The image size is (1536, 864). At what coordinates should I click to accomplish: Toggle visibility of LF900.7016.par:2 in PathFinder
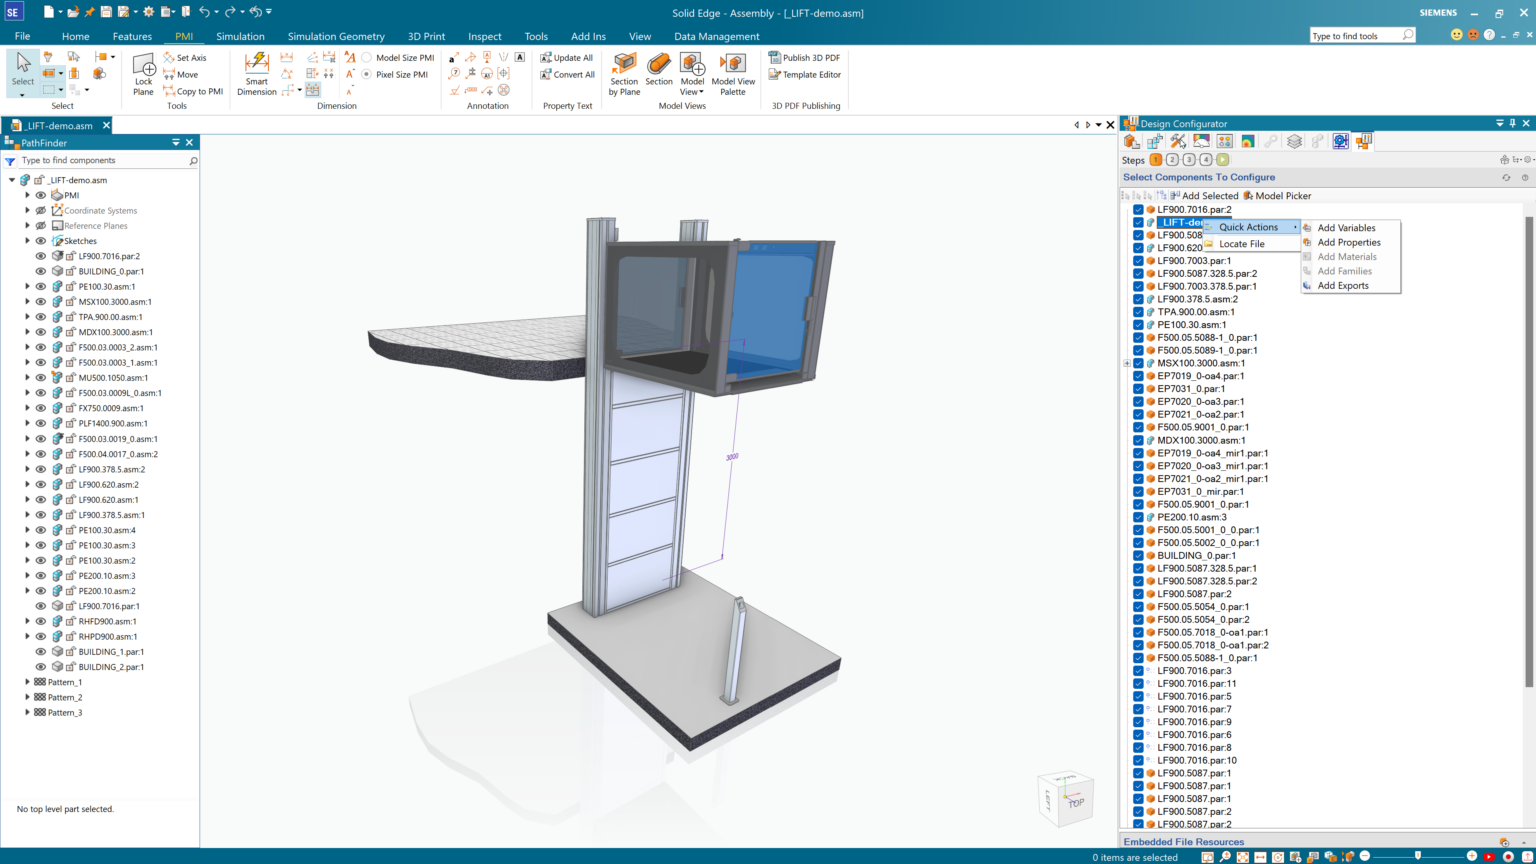coord(40,256)
